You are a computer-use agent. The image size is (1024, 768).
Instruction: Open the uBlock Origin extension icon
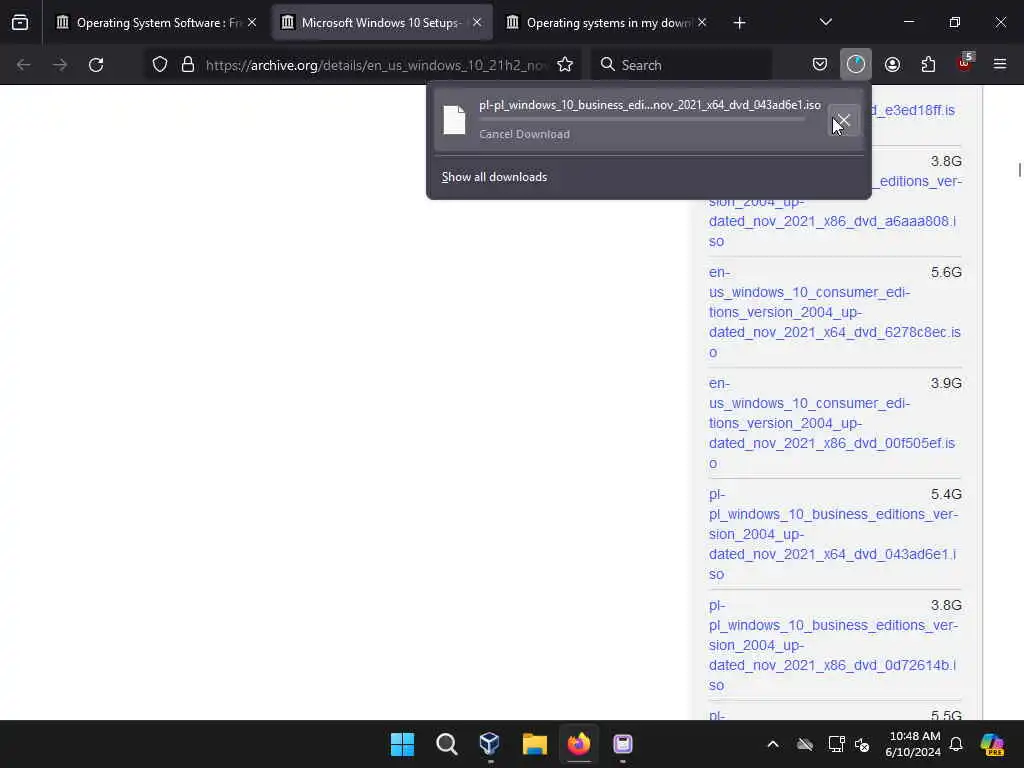965,63
